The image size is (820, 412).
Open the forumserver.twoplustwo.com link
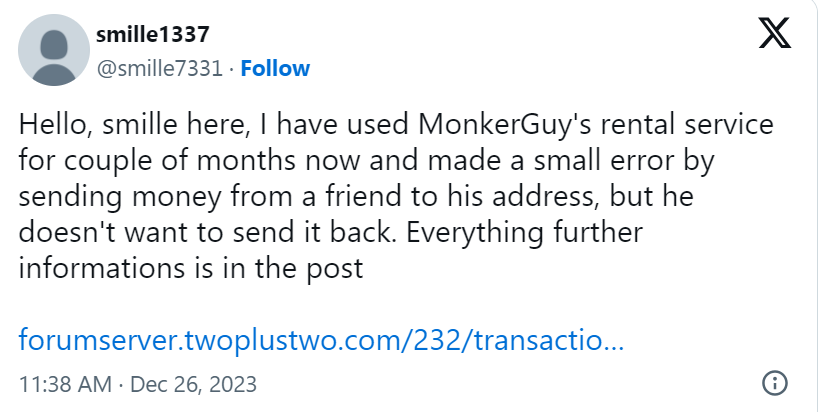pos(321,340)
